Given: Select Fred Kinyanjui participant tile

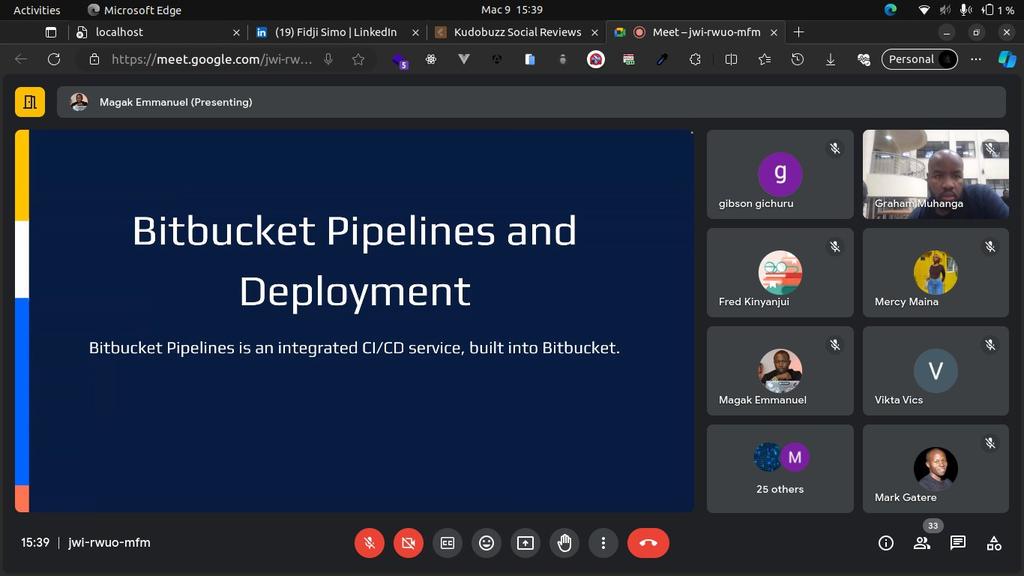Looking at the screenshot, I should [x=780, y=272].
